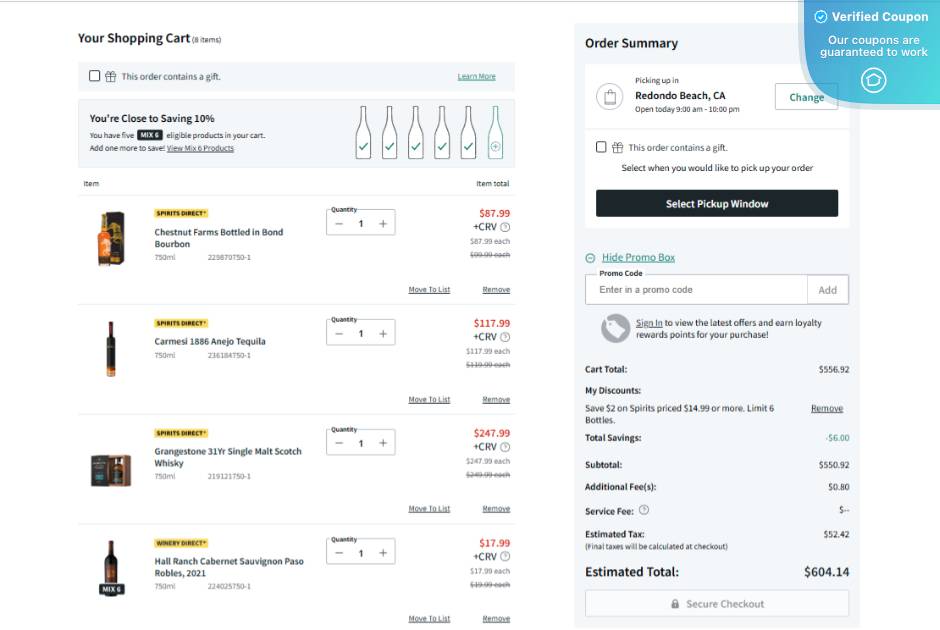The width and height of the screenshot is (940, 630).
Task: Check the cart gift checkbox above items
Action: click(x=95, y=76)
